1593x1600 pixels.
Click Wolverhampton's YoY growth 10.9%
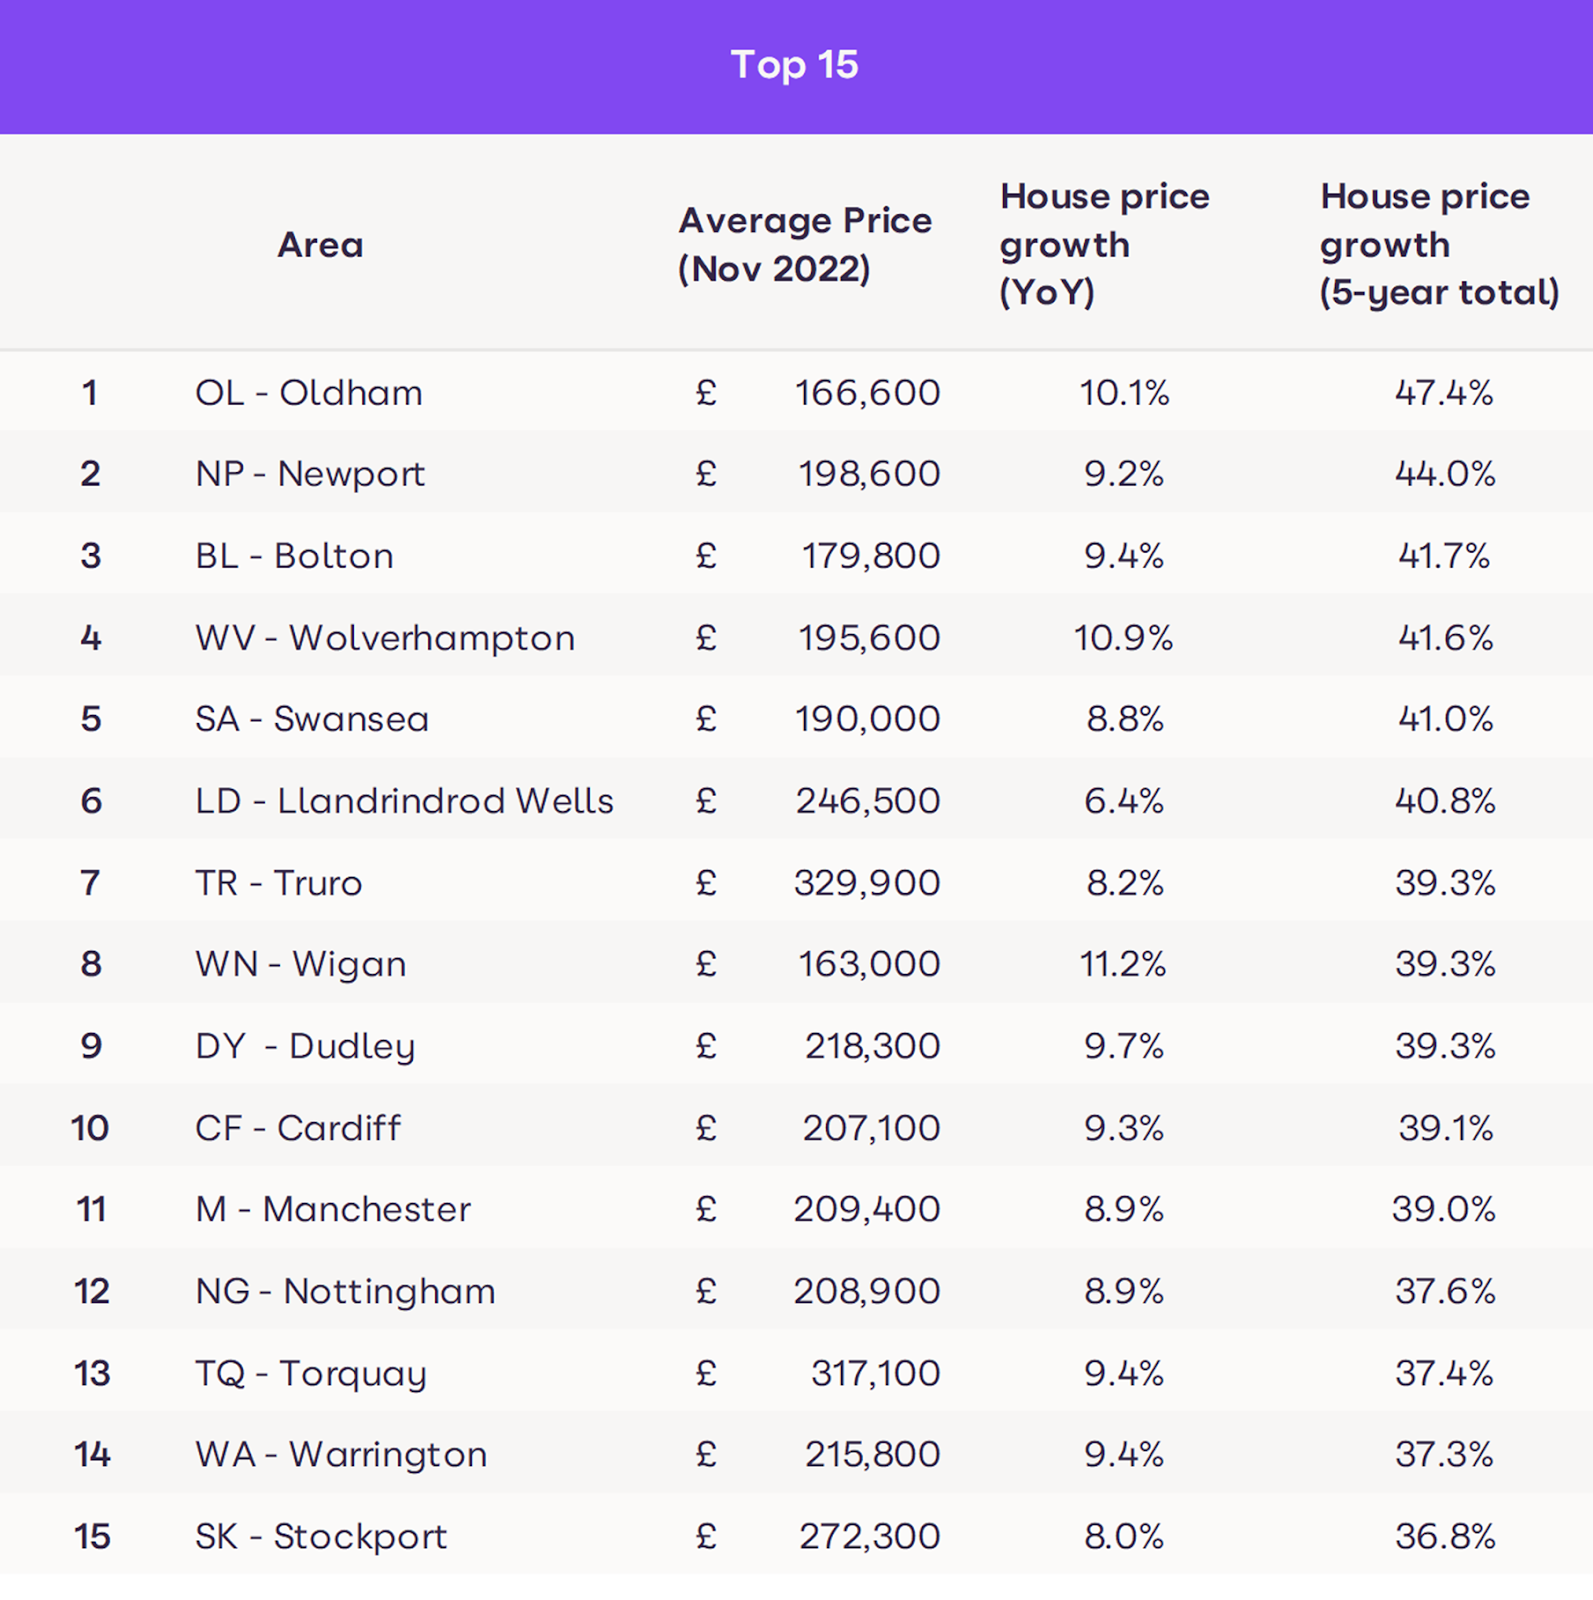1124,638
